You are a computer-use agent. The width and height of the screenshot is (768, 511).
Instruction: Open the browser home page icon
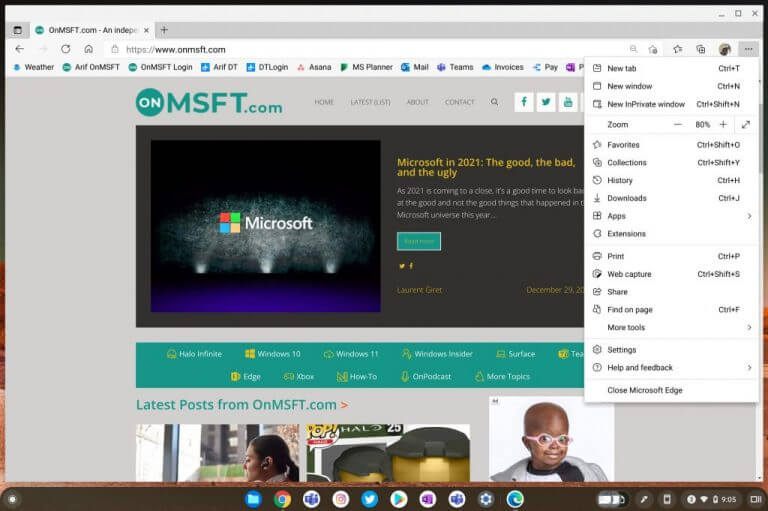pyautogui.click(x=89, y=49)
